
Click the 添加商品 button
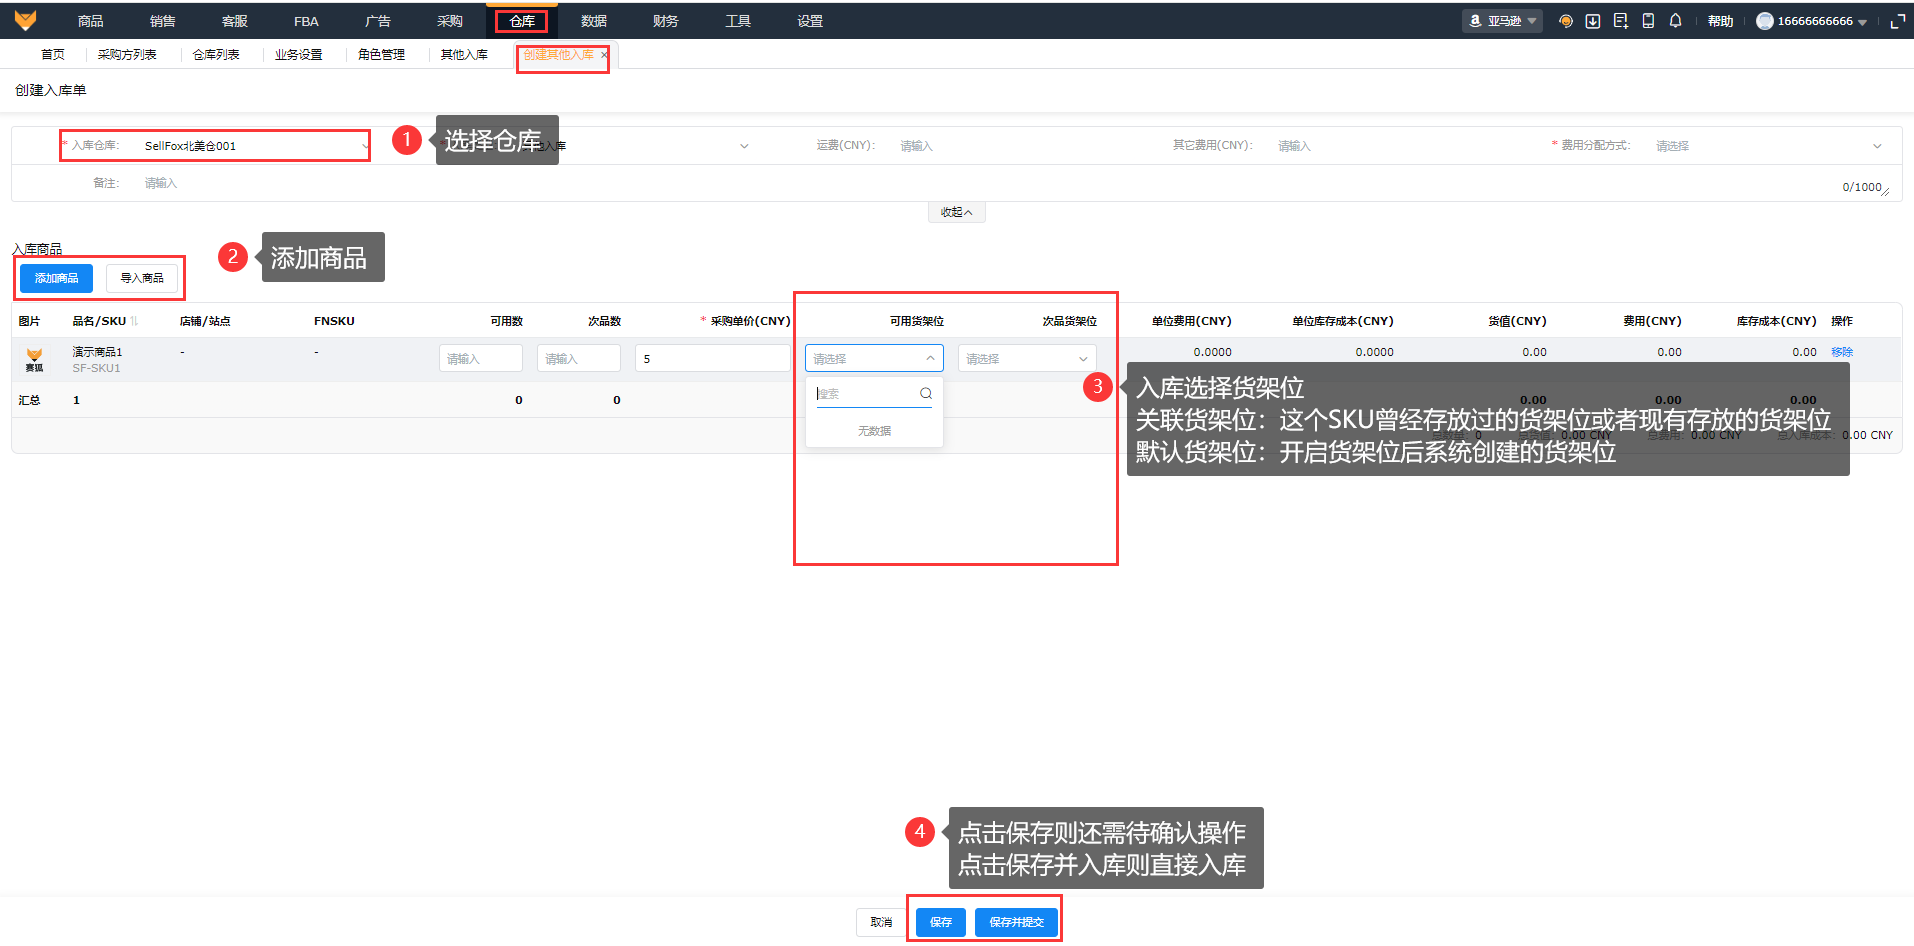[56, 278]
